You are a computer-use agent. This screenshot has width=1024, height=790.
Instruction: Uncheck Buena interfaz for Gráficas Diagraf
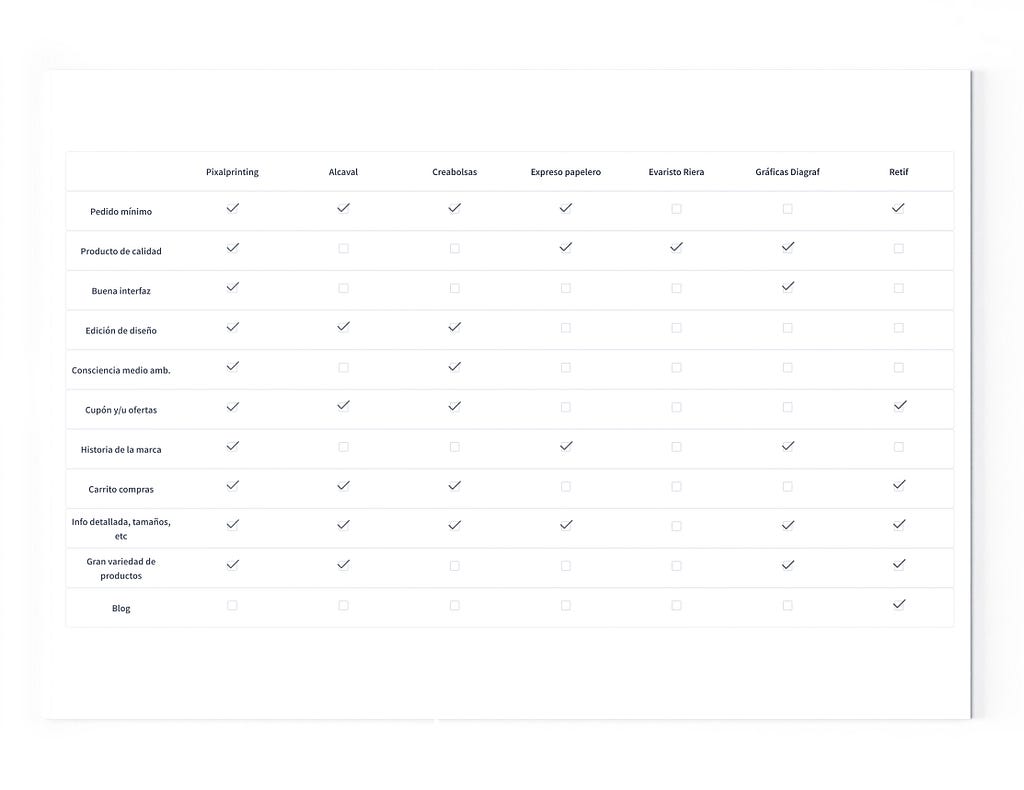tap(788, 287)
